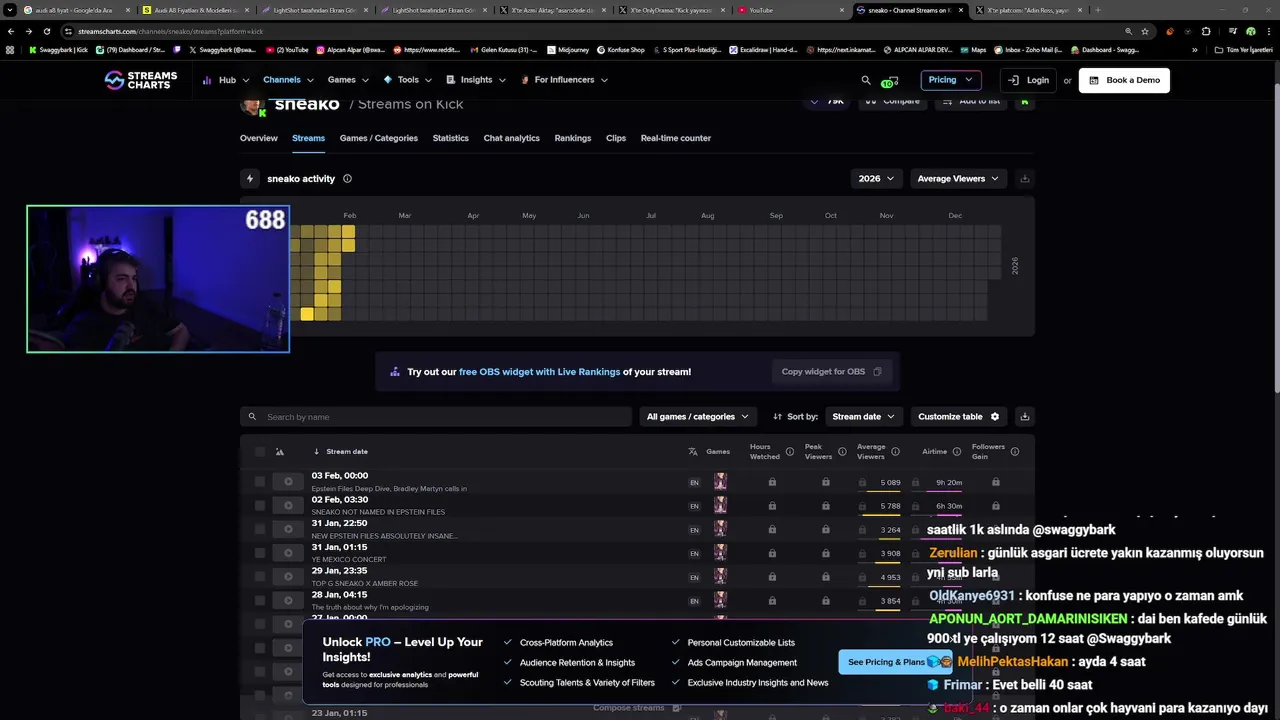Check the 28 Jan, 04:15 stream row
The width and height of the screenshot is (1280, 720).
[259, 601]
